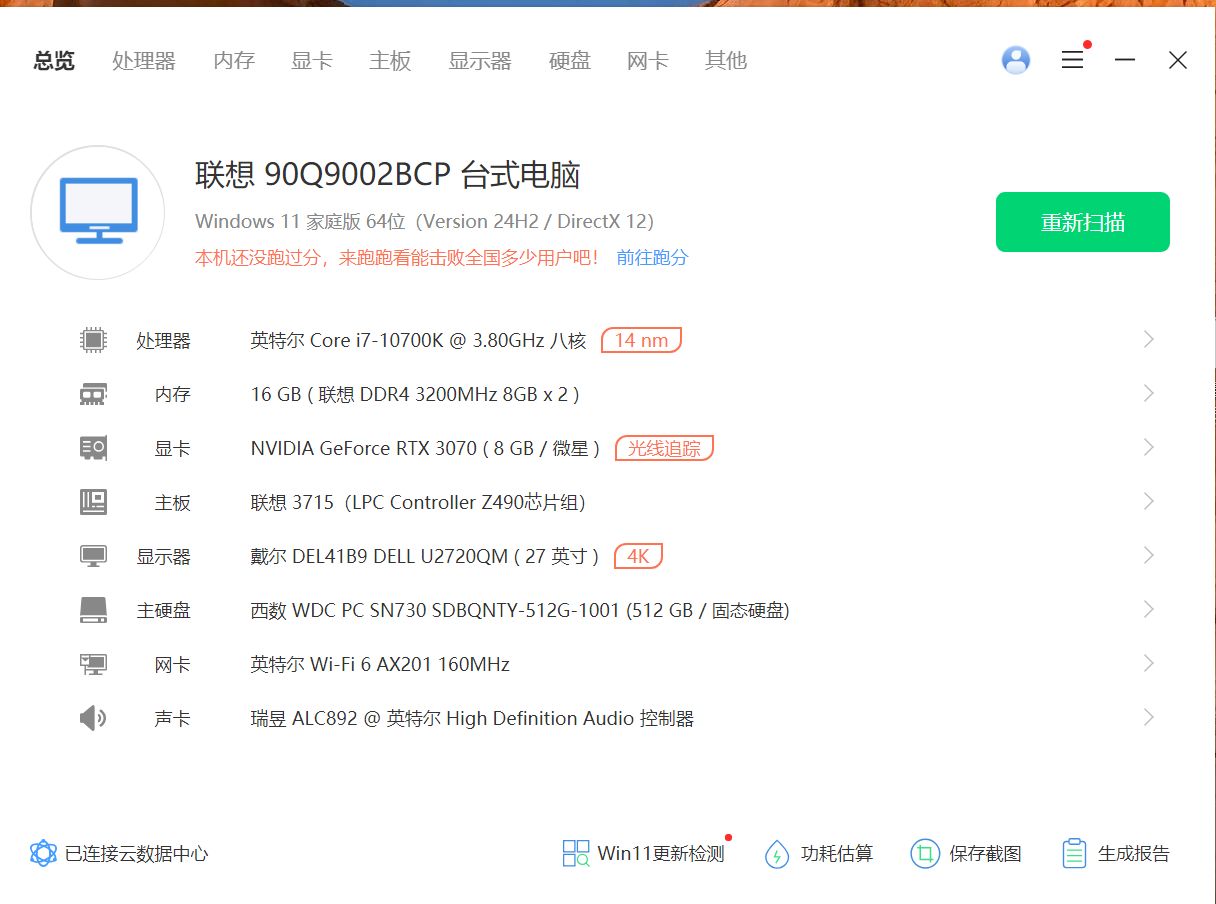Expand the 主硬盘 row chevron

[1149, 610]
